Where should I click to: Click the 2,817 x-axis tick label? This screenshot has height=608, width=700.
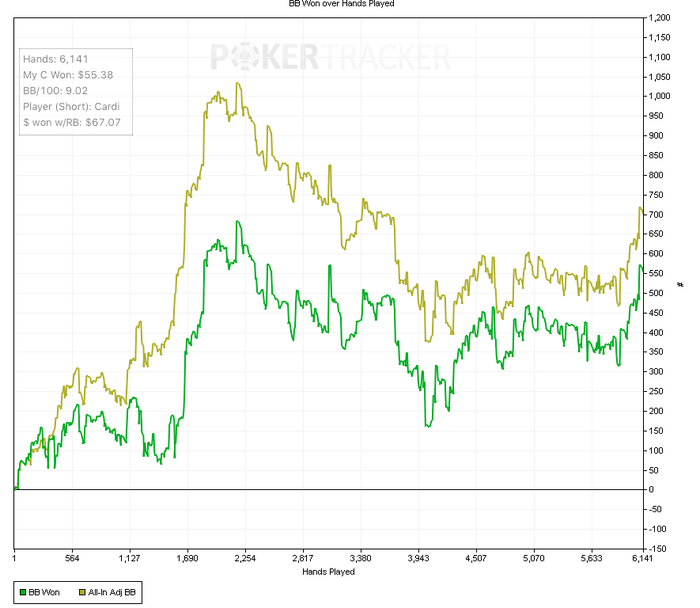(x=303, y=558)
